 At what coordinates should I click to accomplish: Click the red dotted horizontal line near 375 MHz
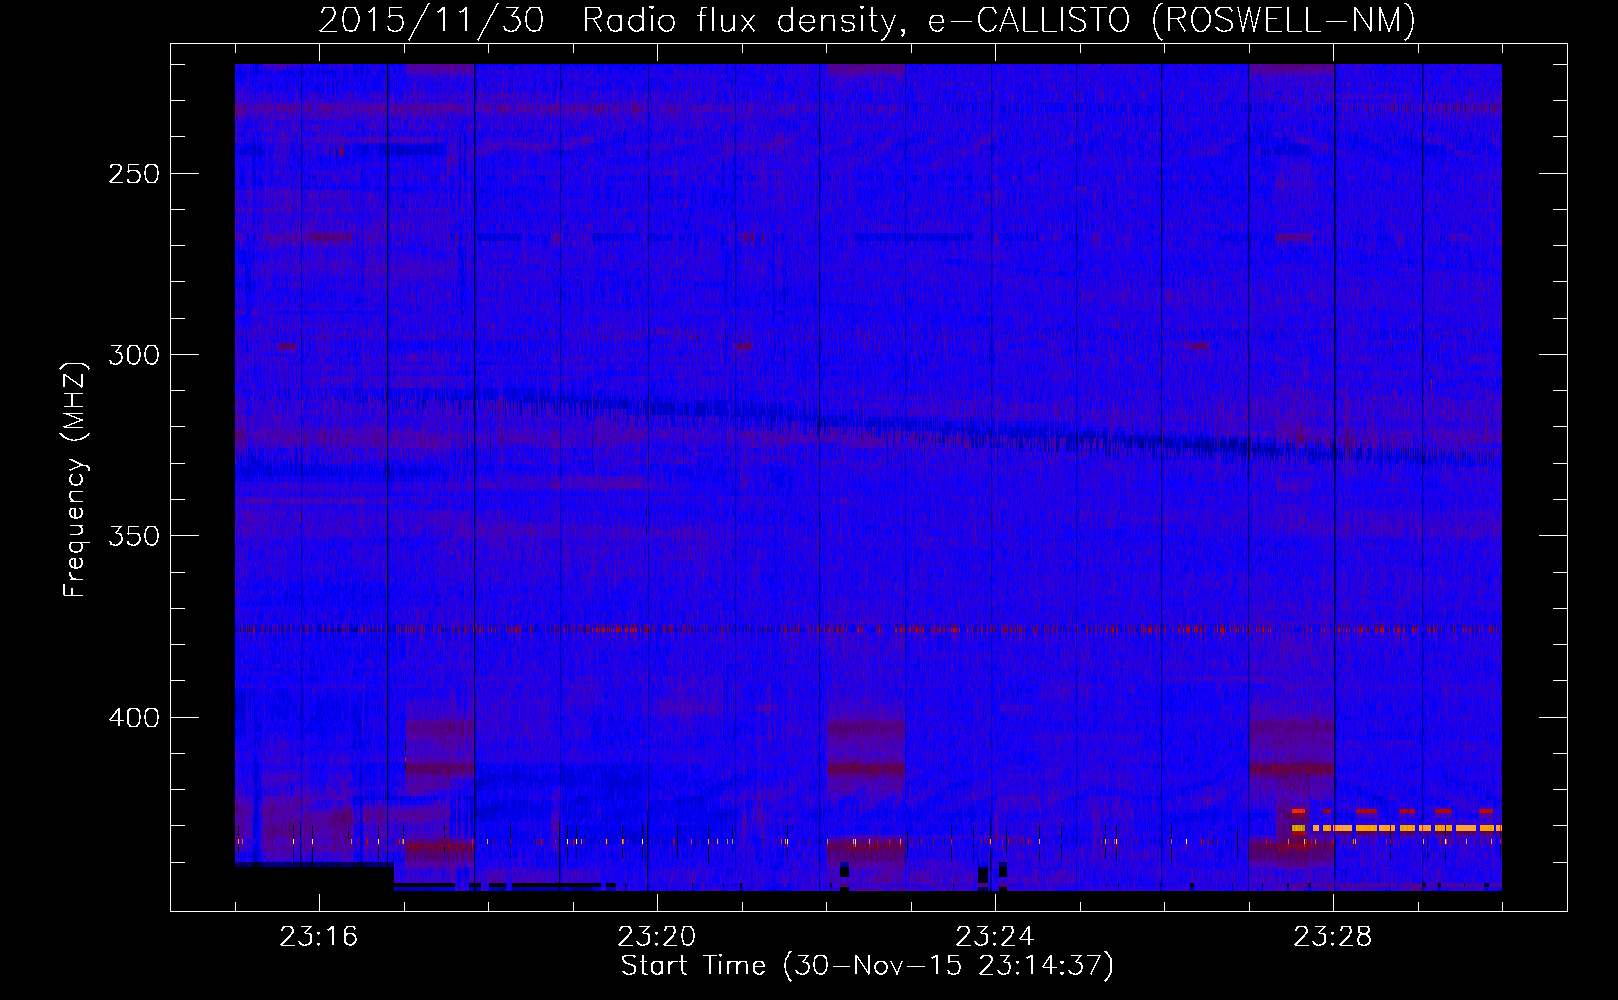(868, 629)
